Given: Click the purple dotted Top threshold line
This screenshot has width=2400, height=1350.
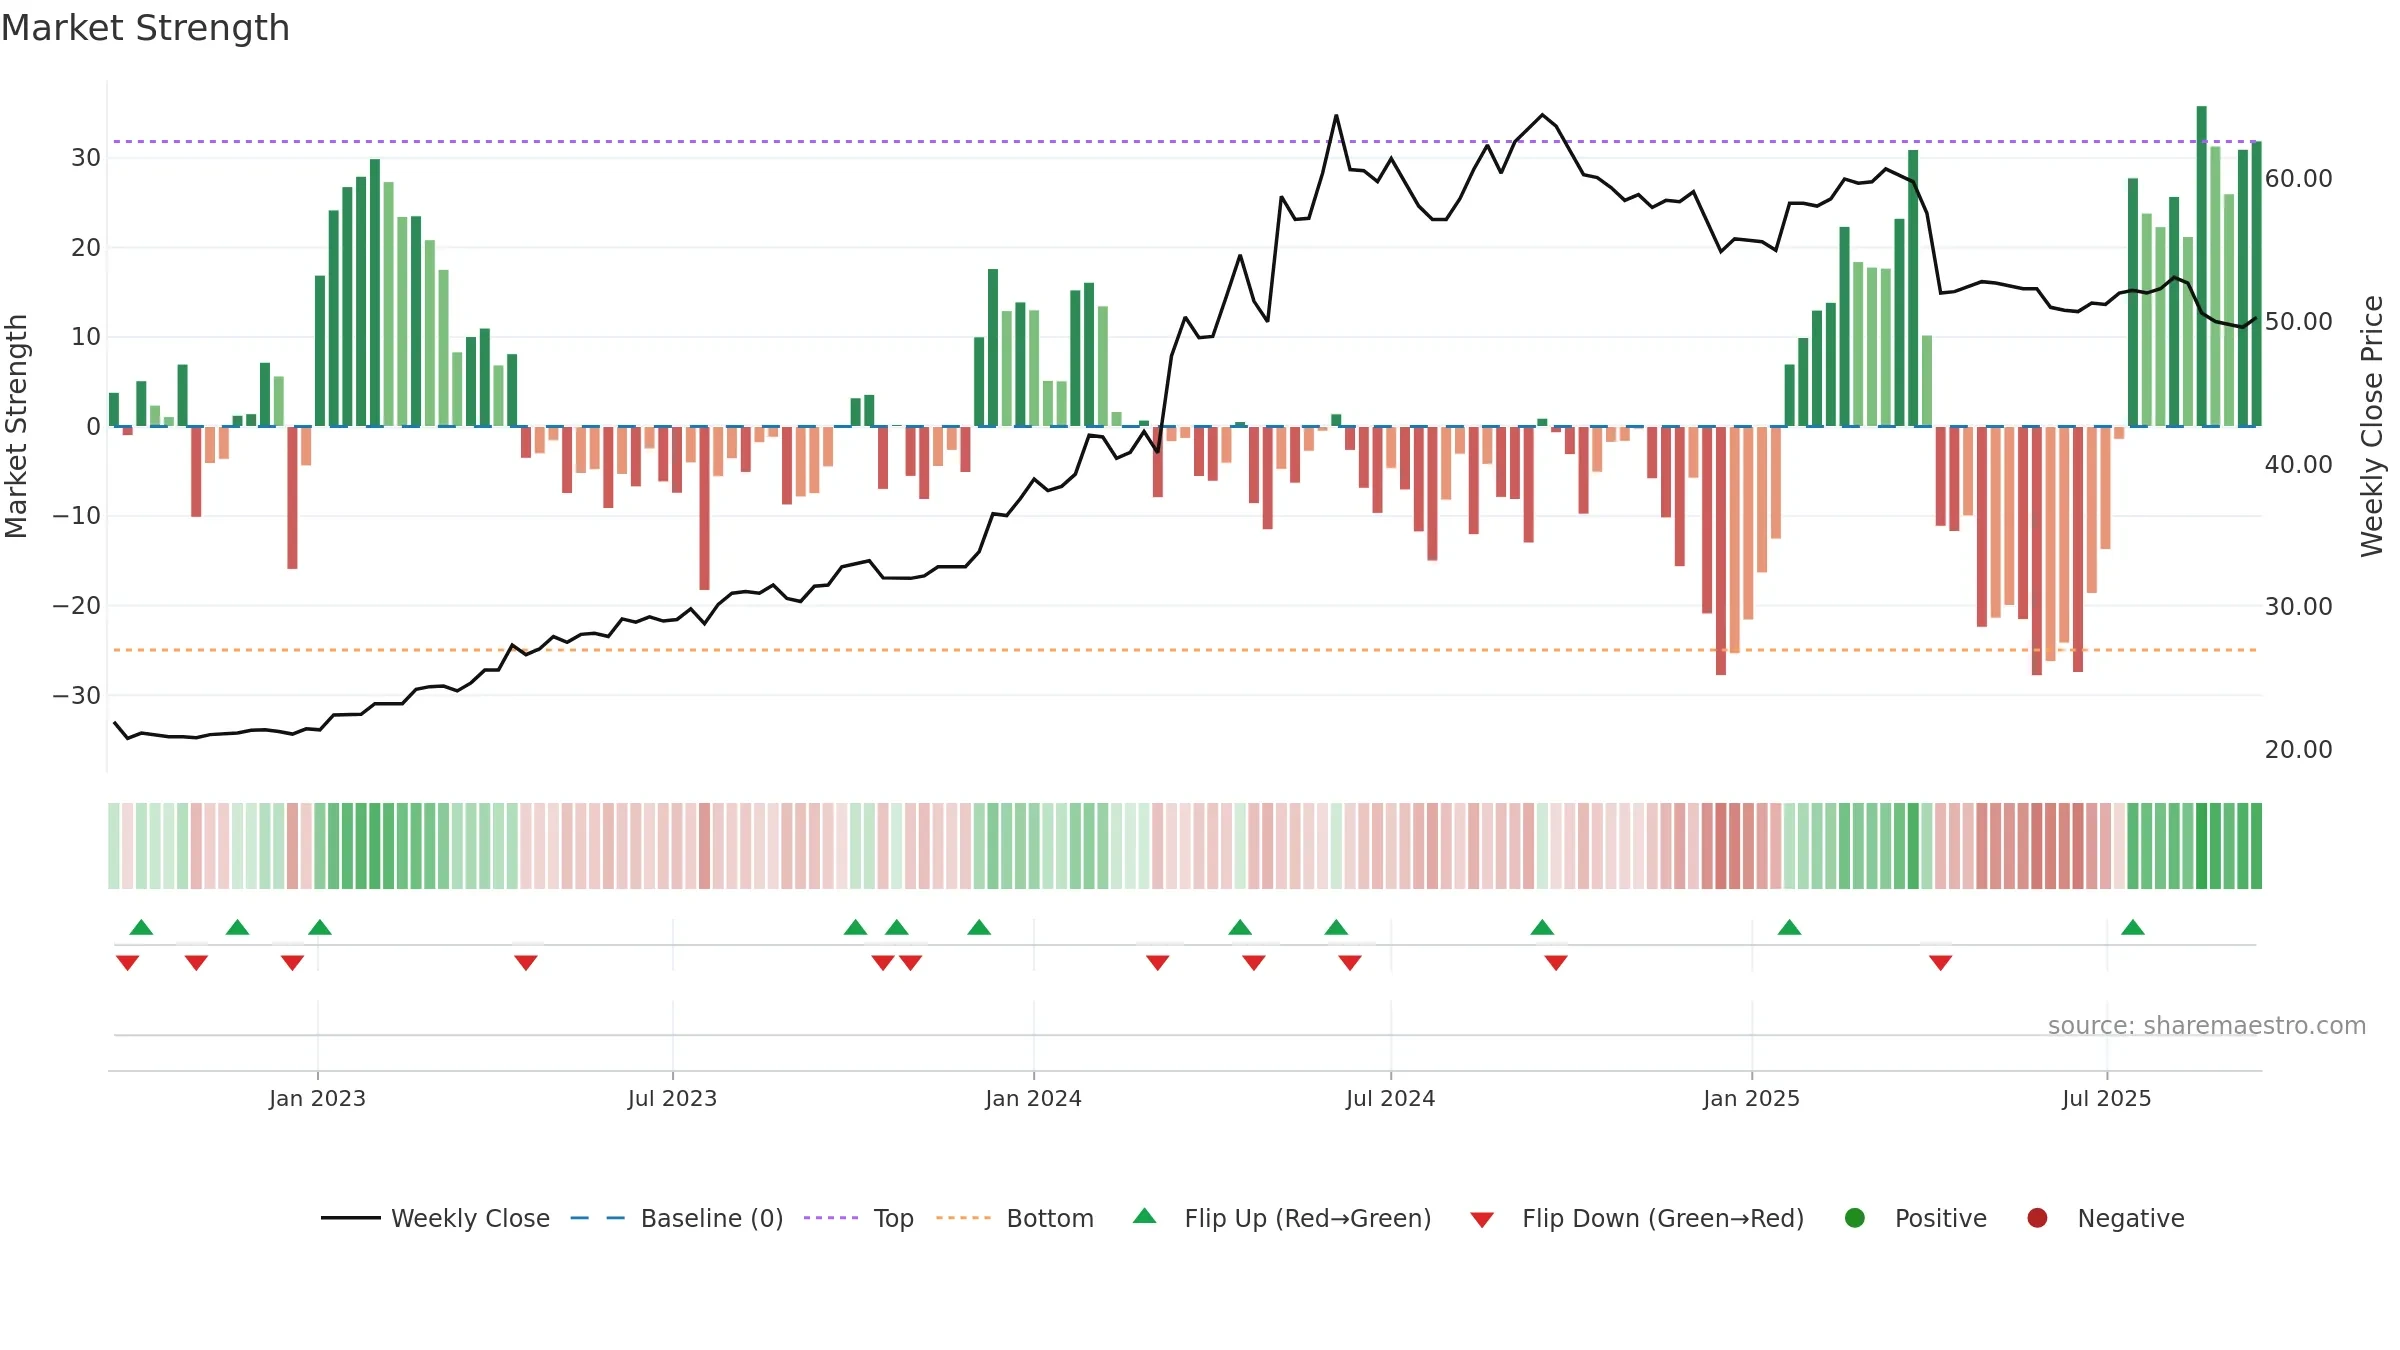Looking at the screenshot, I should 1185,141.
